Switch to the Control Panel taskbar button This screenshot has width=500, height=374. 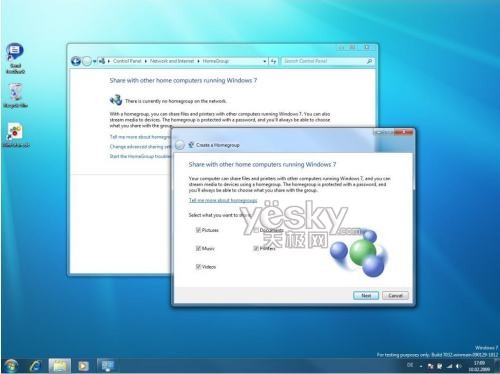[x=107, y=366]
